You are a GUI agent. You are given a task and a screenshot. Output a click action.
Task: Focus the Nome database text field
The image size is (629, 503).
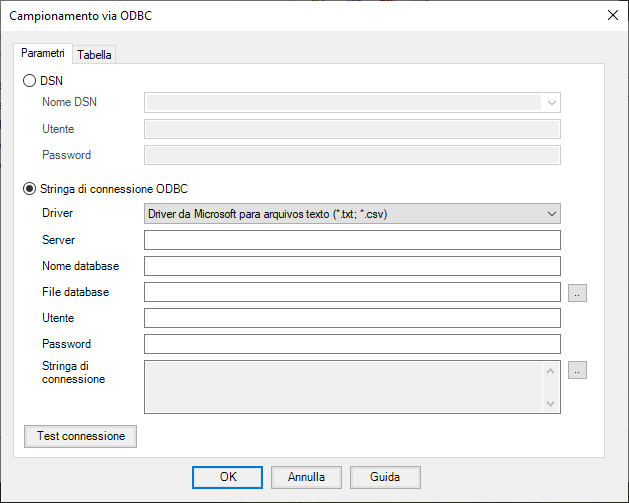click(352, 266)
